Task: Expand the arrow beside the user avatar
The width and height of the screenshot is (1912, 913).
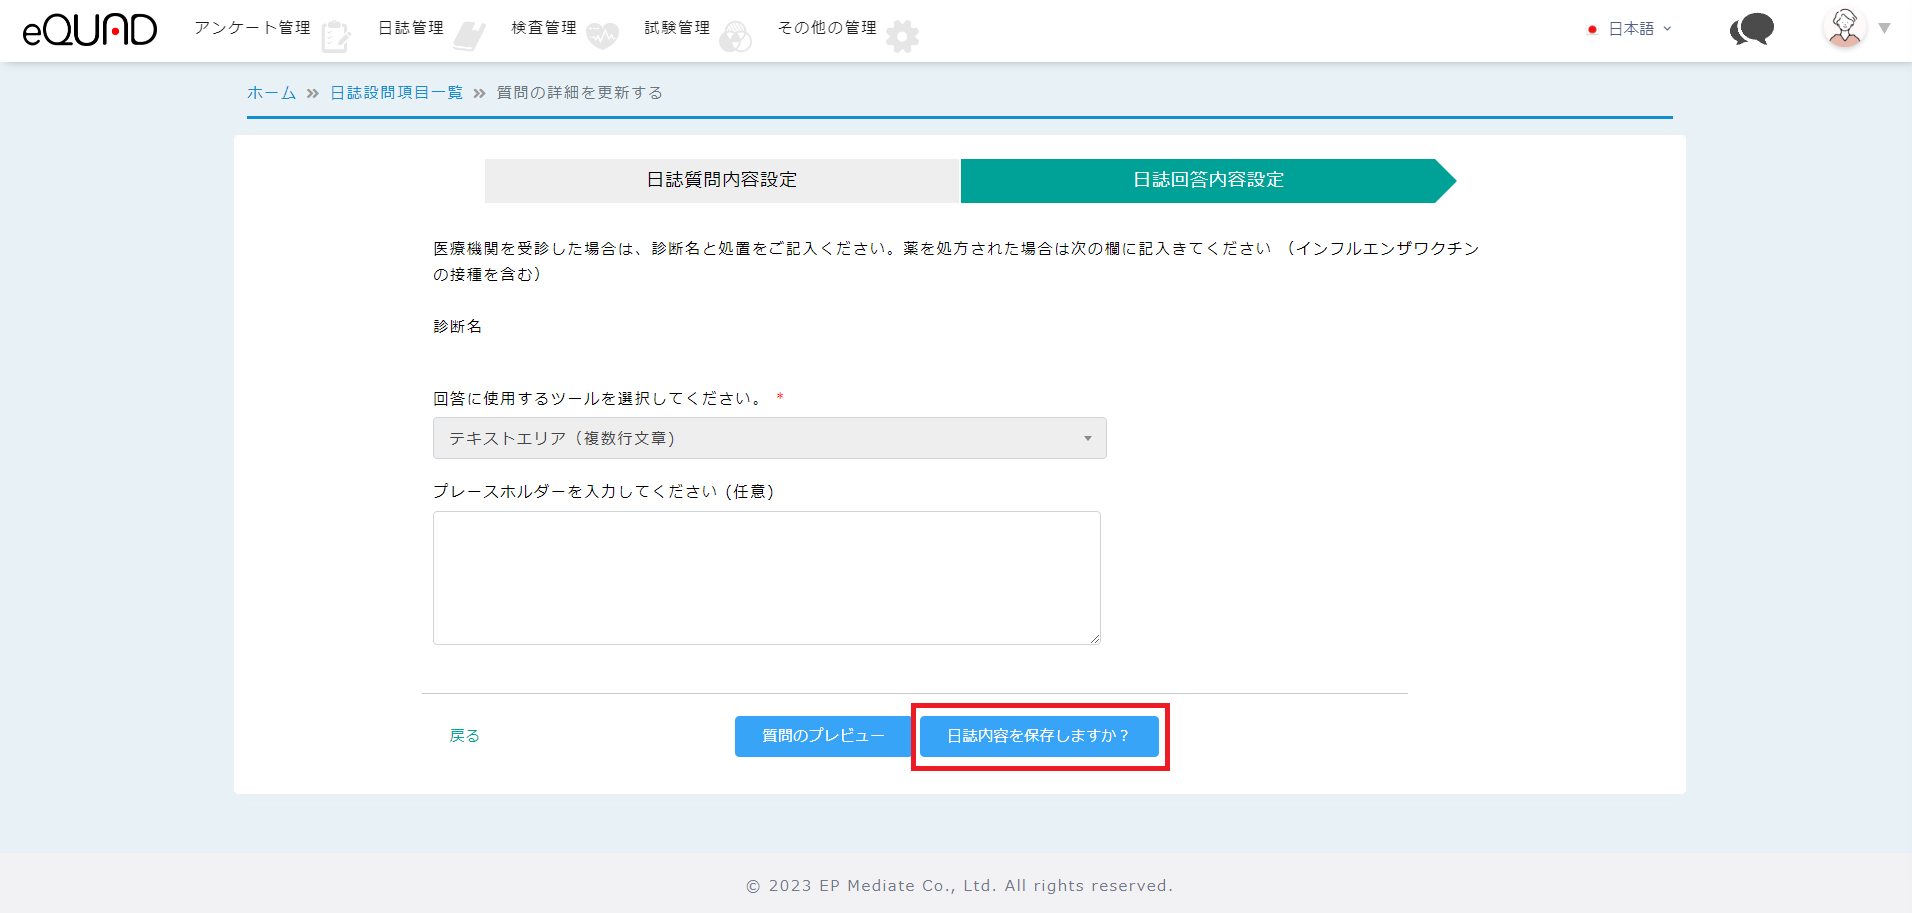Action: 1884,28
